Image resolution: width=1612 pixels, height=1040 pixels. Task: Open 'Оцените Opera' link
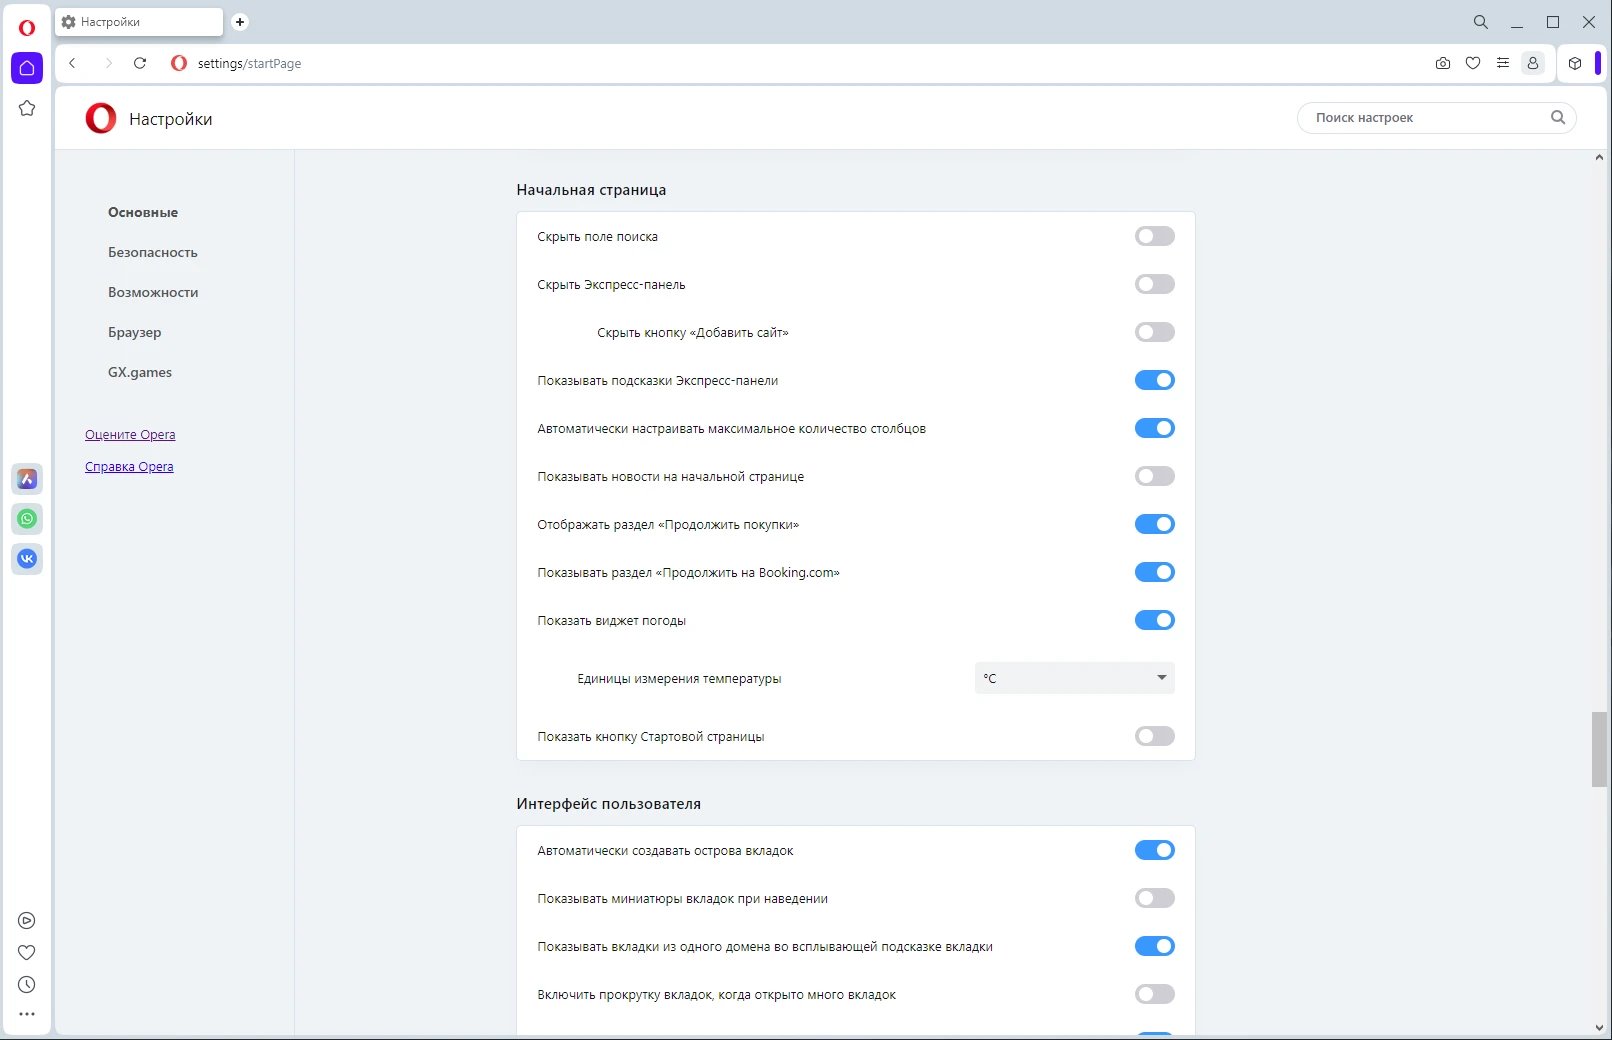pos(130,435)
